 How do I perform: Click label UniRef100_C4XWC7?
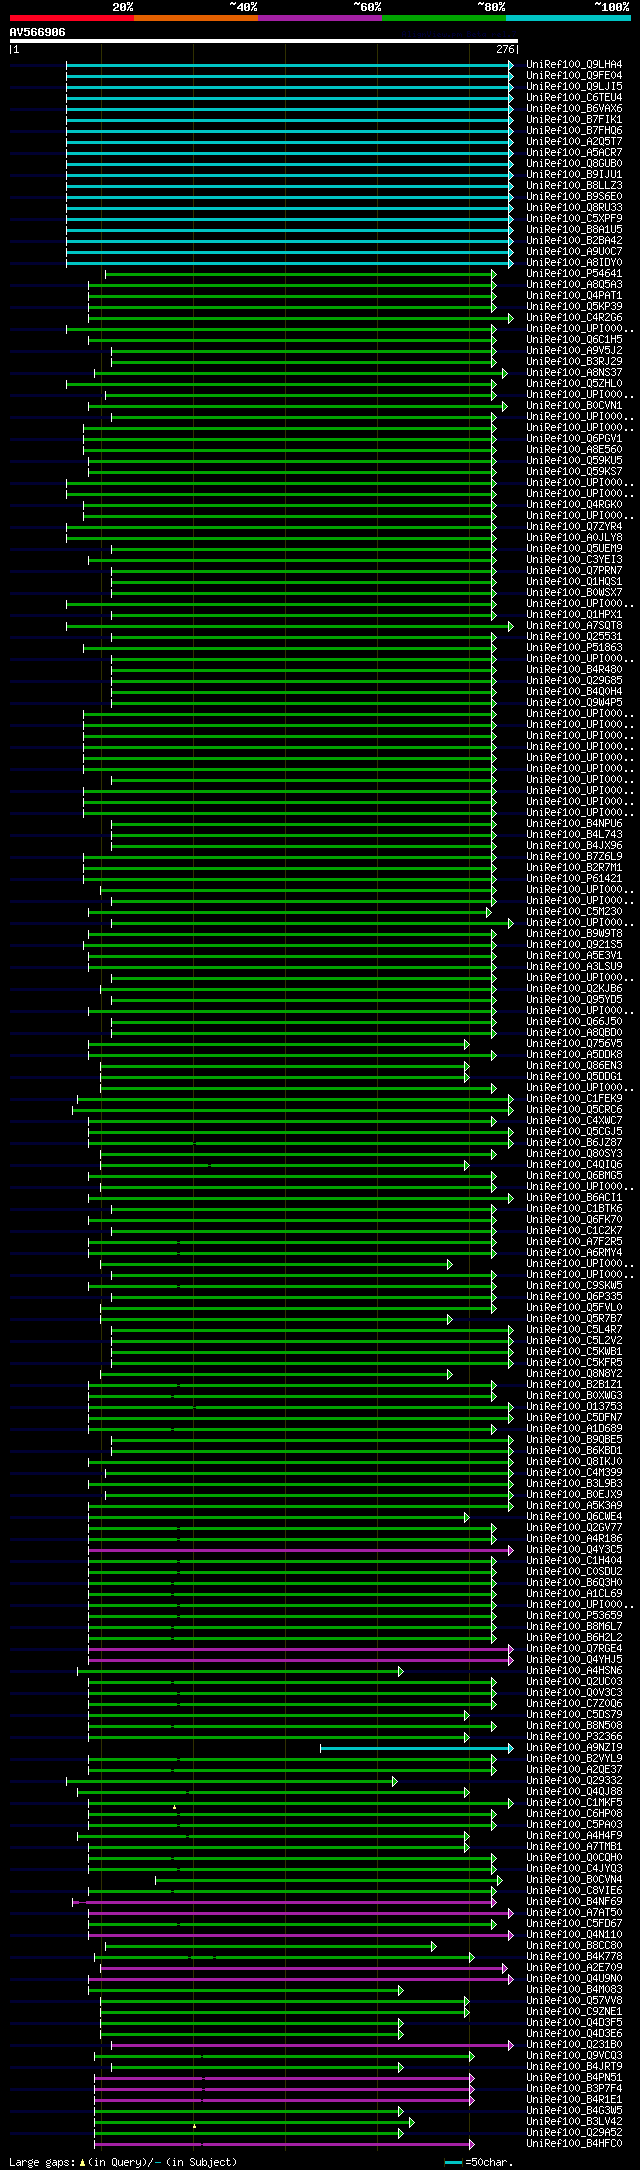click(574, 1121)
